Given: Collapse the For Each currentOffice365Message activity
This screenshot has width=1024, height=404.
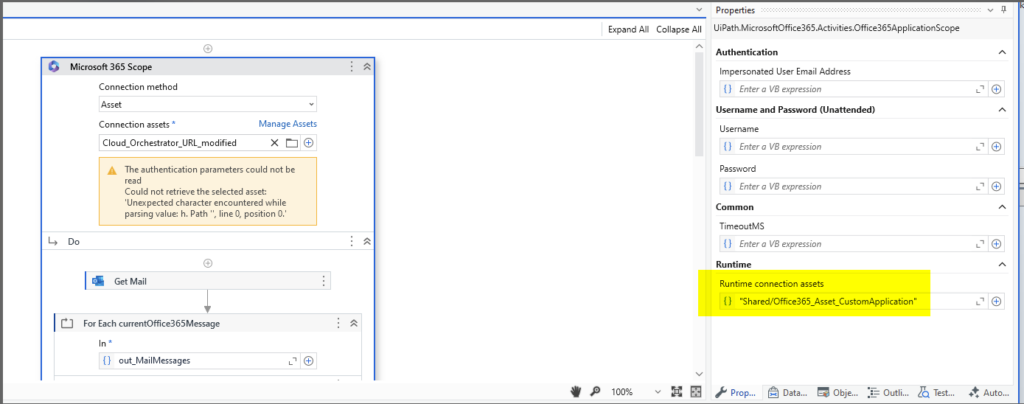Looking at the screenshot, I should 354,323.
